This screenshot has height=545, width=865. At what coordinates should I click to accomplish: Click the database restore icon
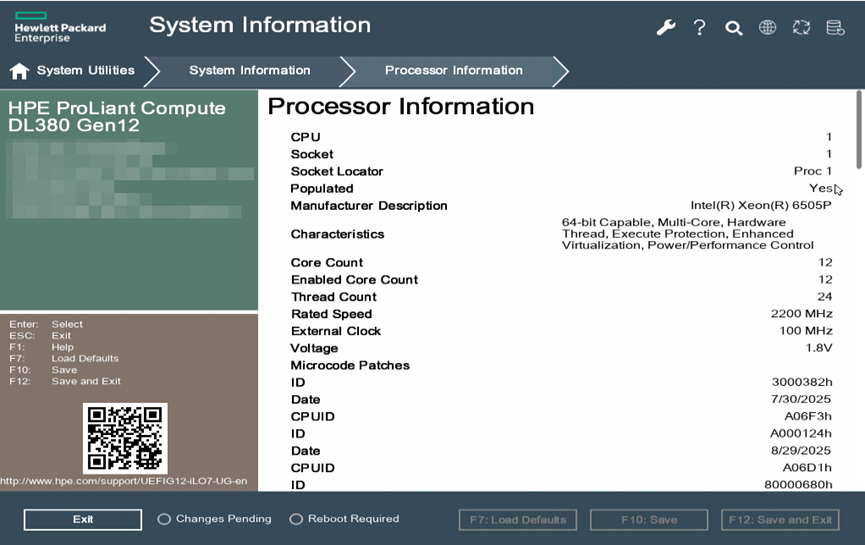click(835, 28)
